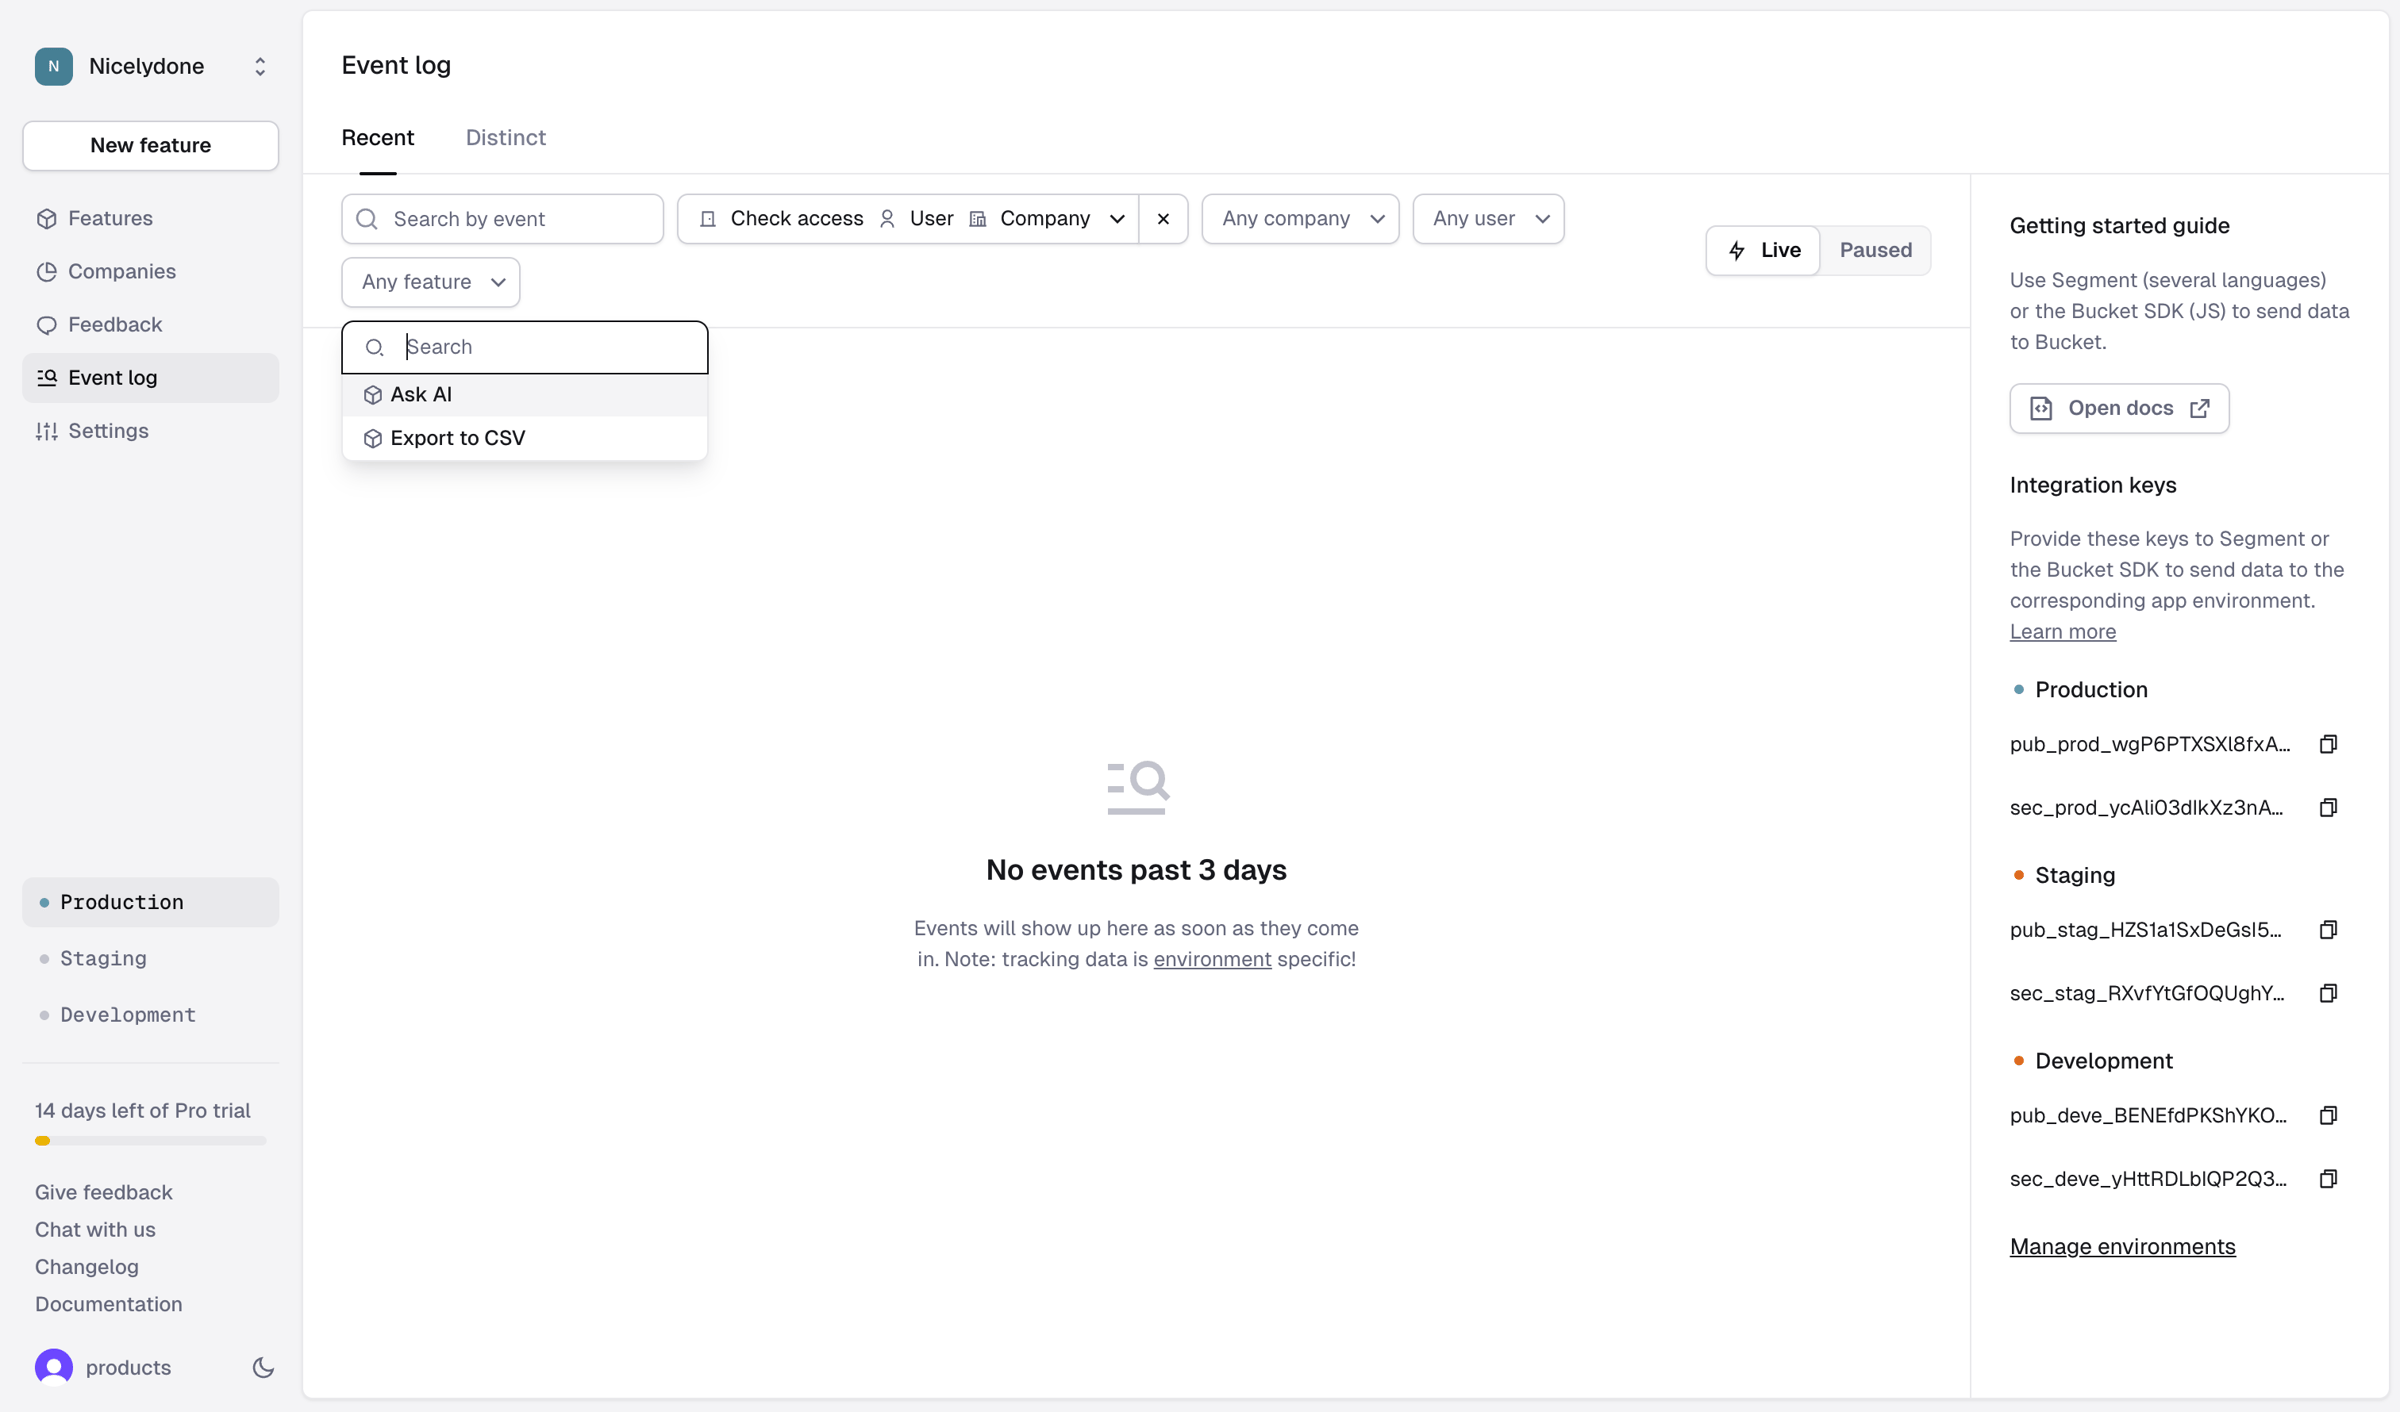The image size is (2400, 1412).
Task: Copy the Staging secret key
Action: tap(2328, 993)
